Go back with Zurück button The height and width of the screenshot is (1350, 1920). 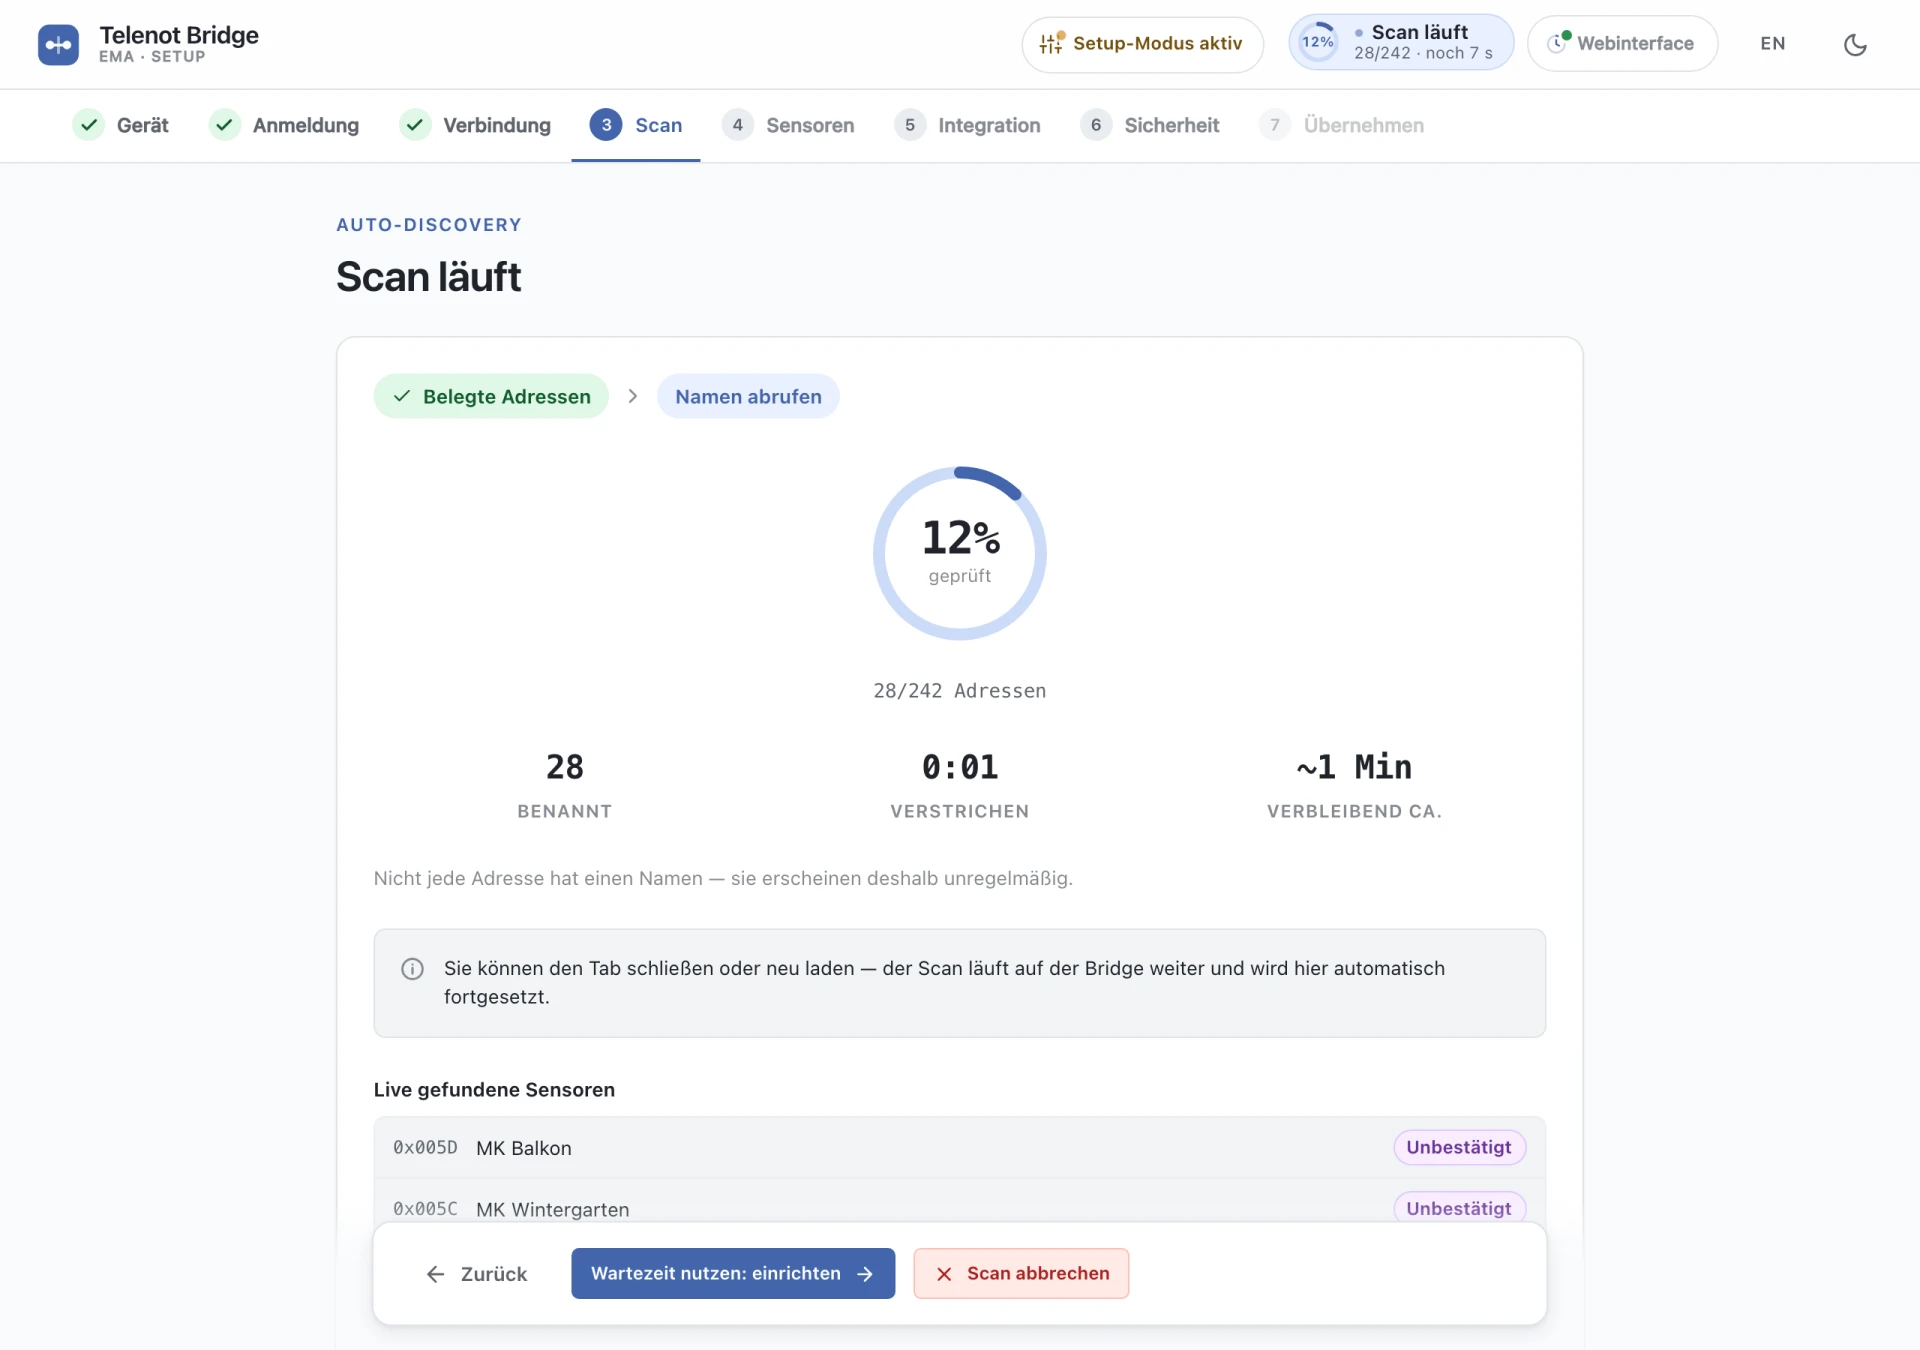pos(477,1274)
